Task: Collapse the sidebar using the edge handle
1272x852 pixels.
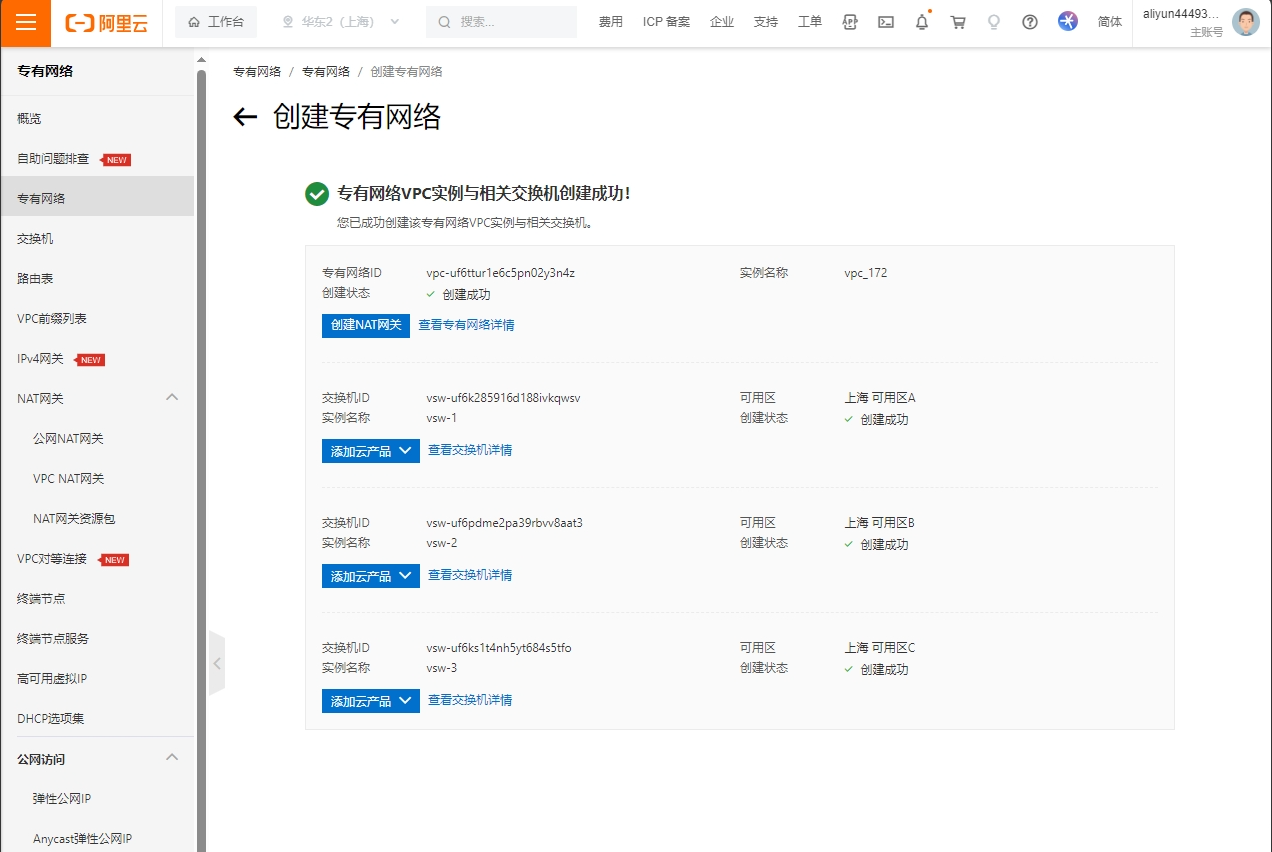Action: click(x=217, y=663)
